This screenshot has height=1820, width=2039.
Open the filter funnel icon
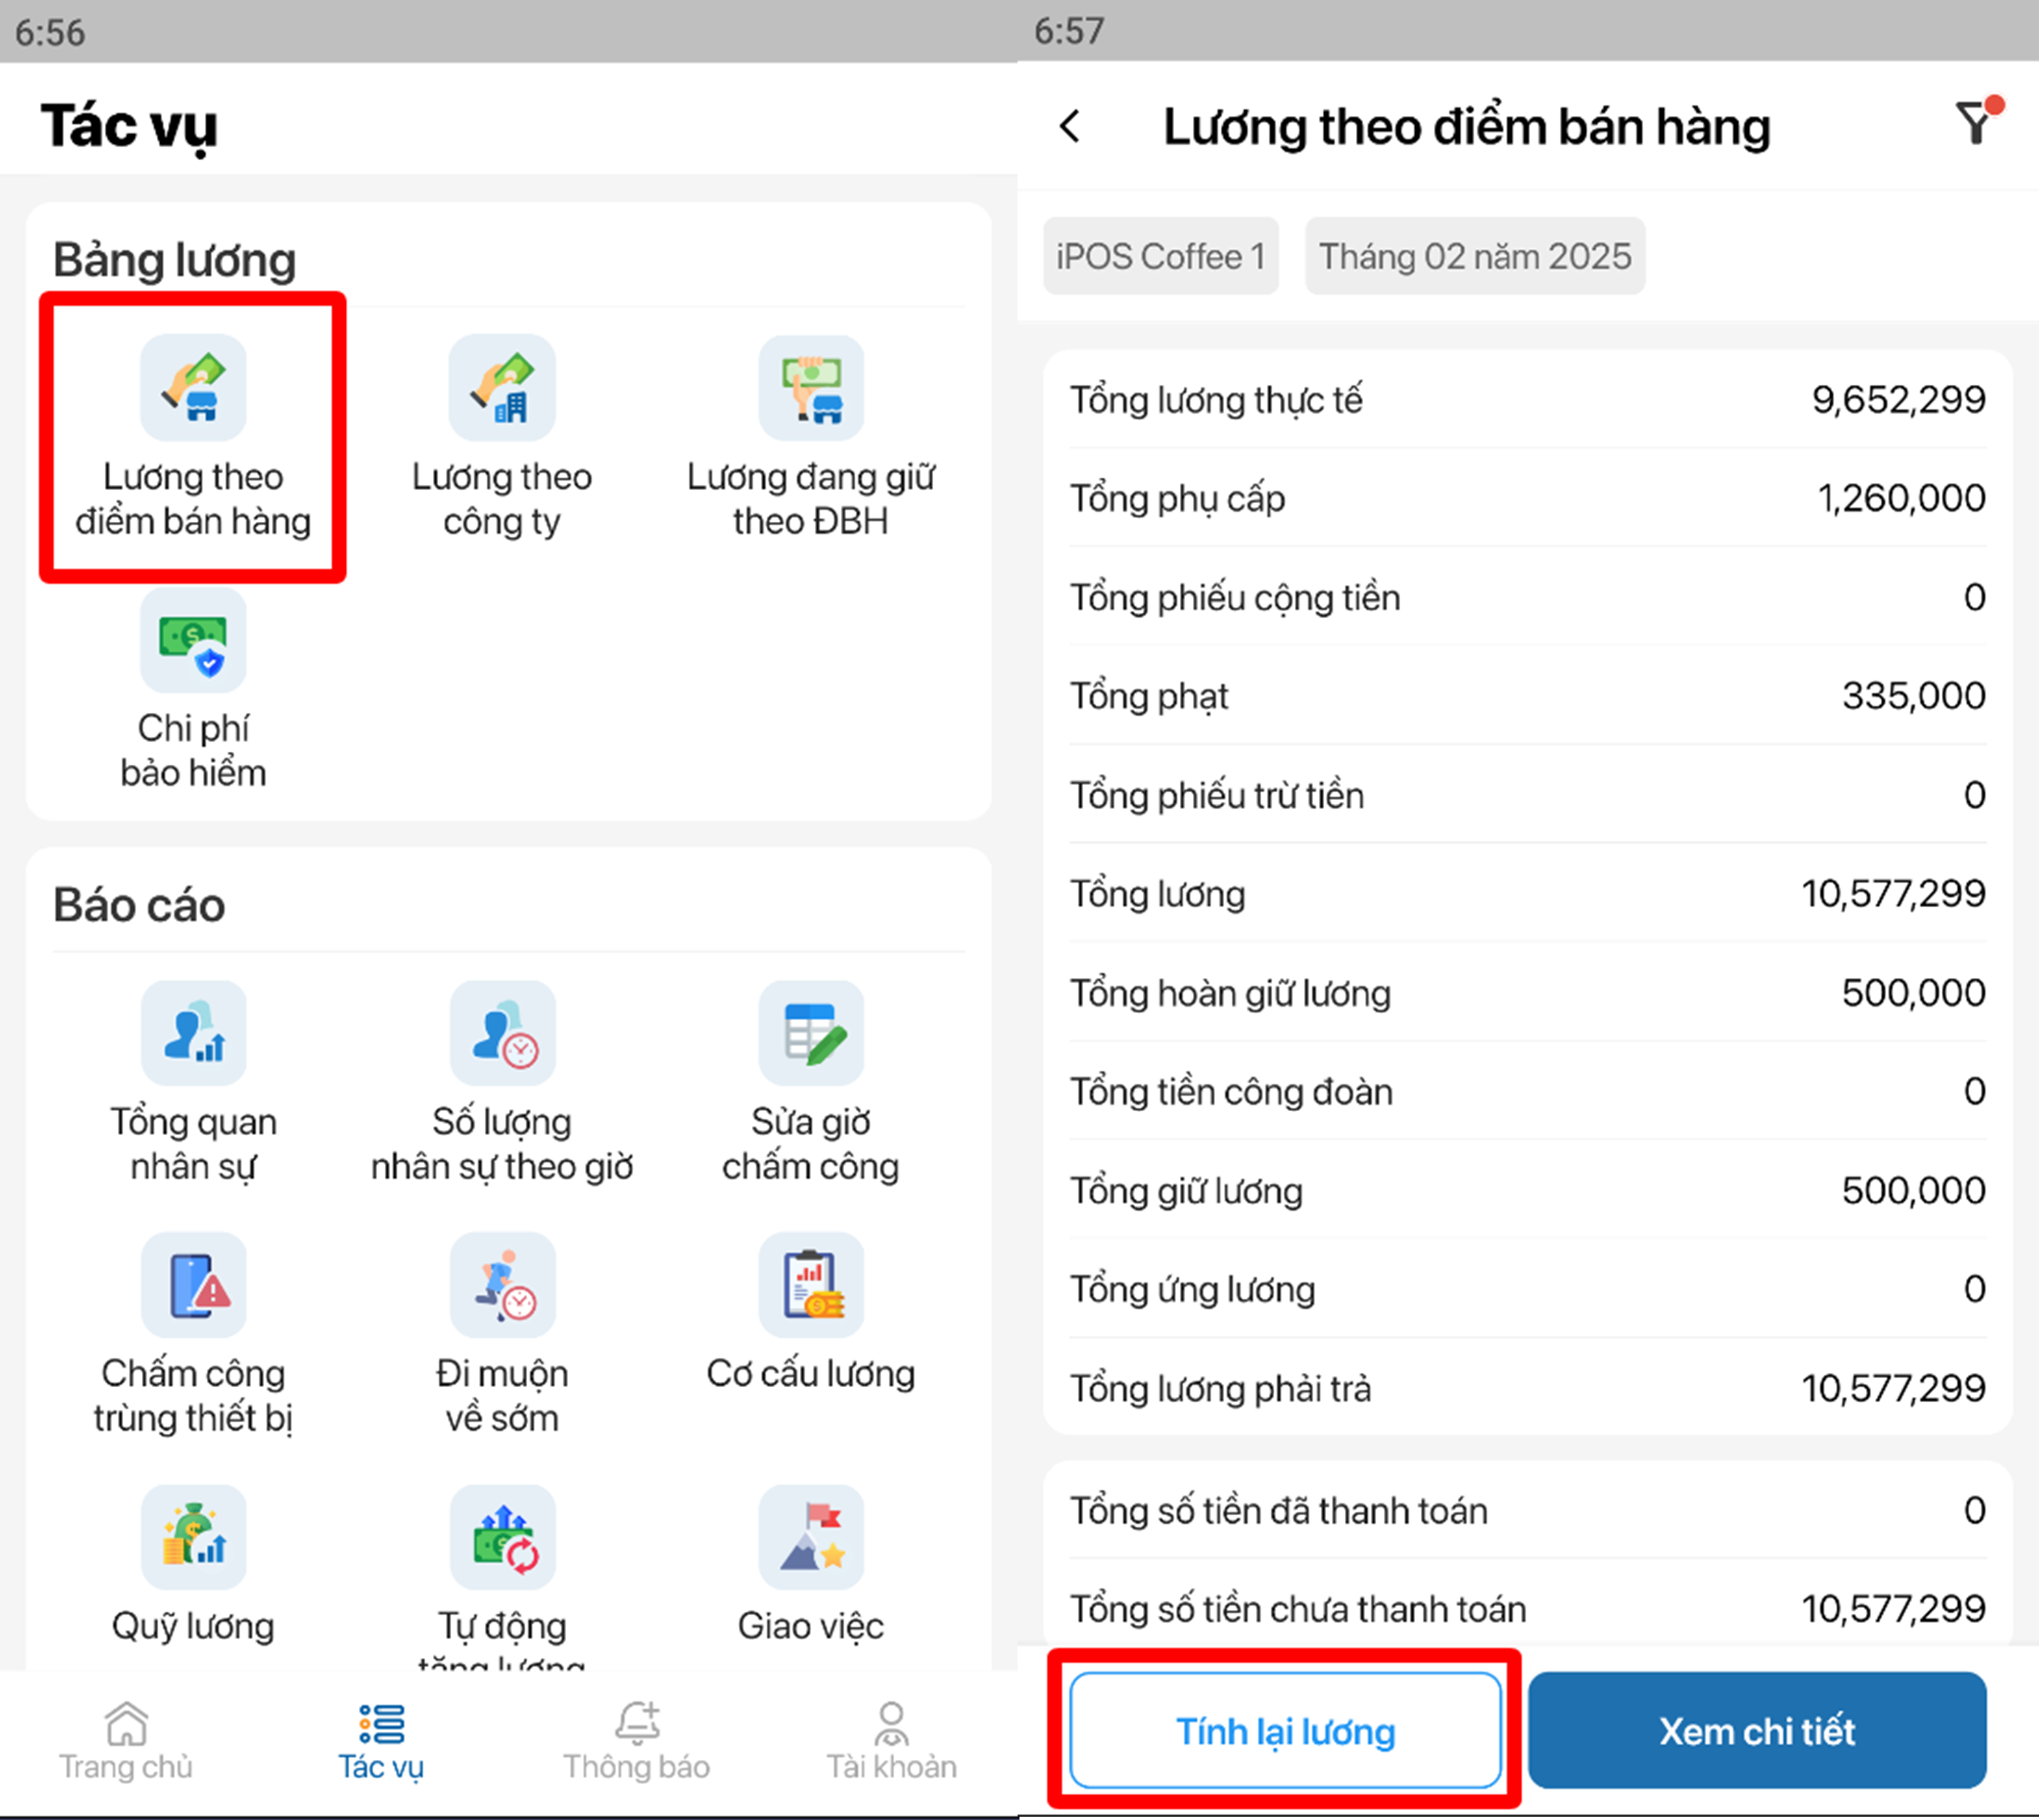pos(1975,124)
